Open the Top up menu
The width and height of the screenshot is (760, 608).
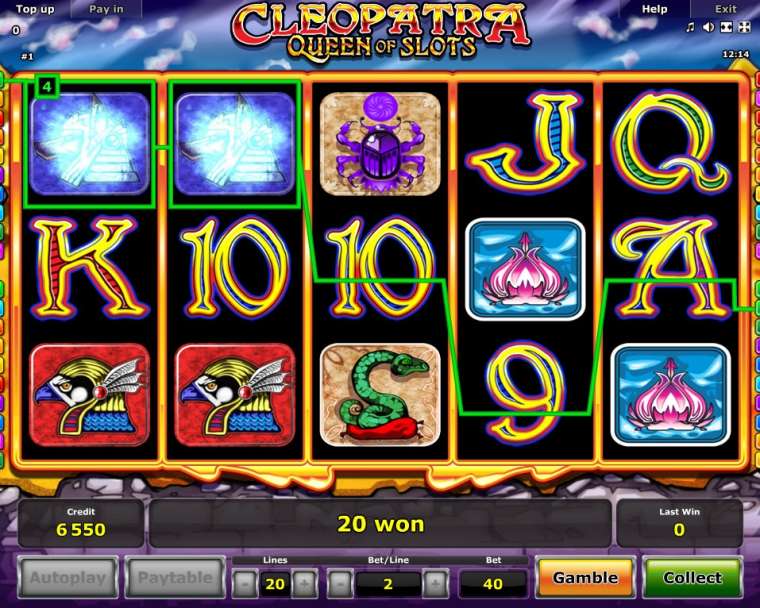click(35, 9)
